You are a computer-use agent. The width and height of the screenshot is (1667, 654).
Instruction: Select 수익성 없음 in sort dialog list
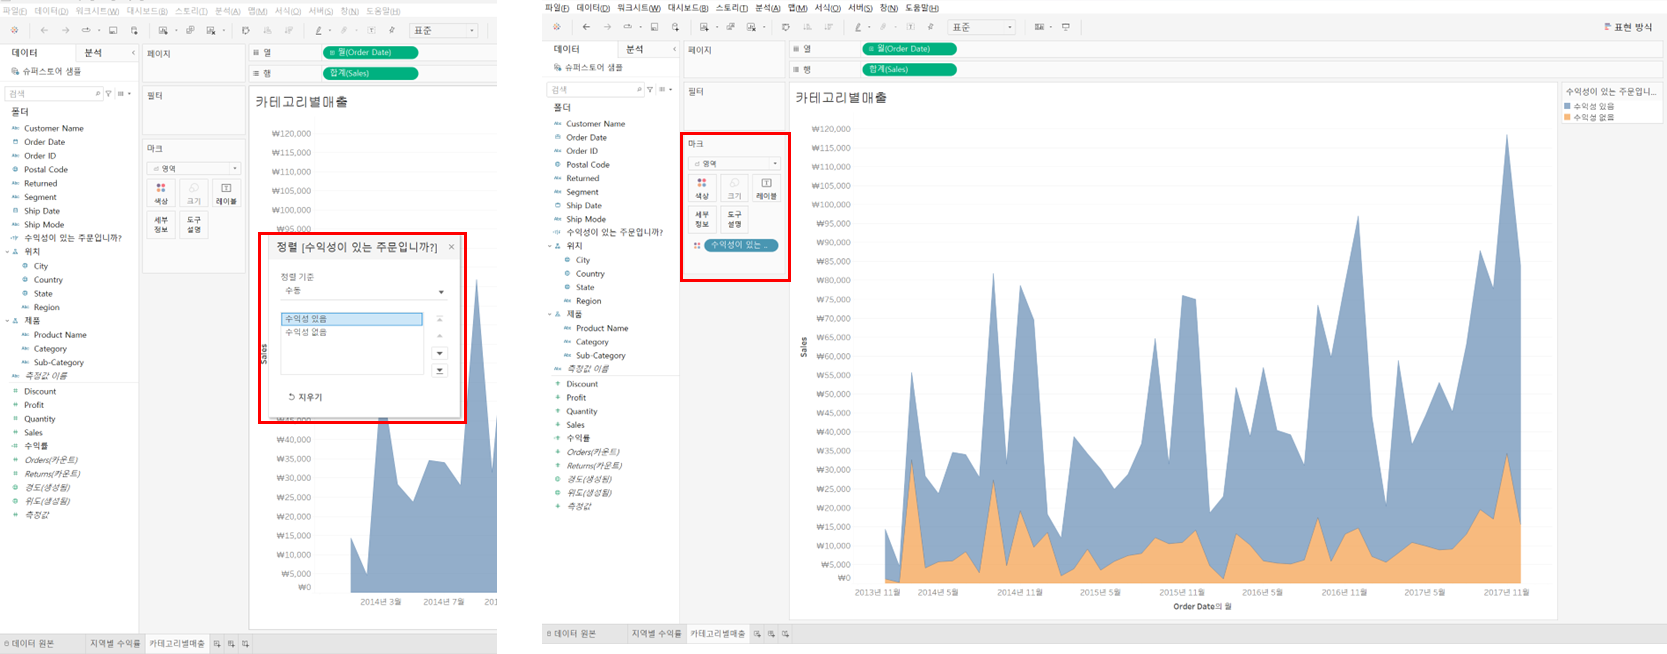coord(352,332)
